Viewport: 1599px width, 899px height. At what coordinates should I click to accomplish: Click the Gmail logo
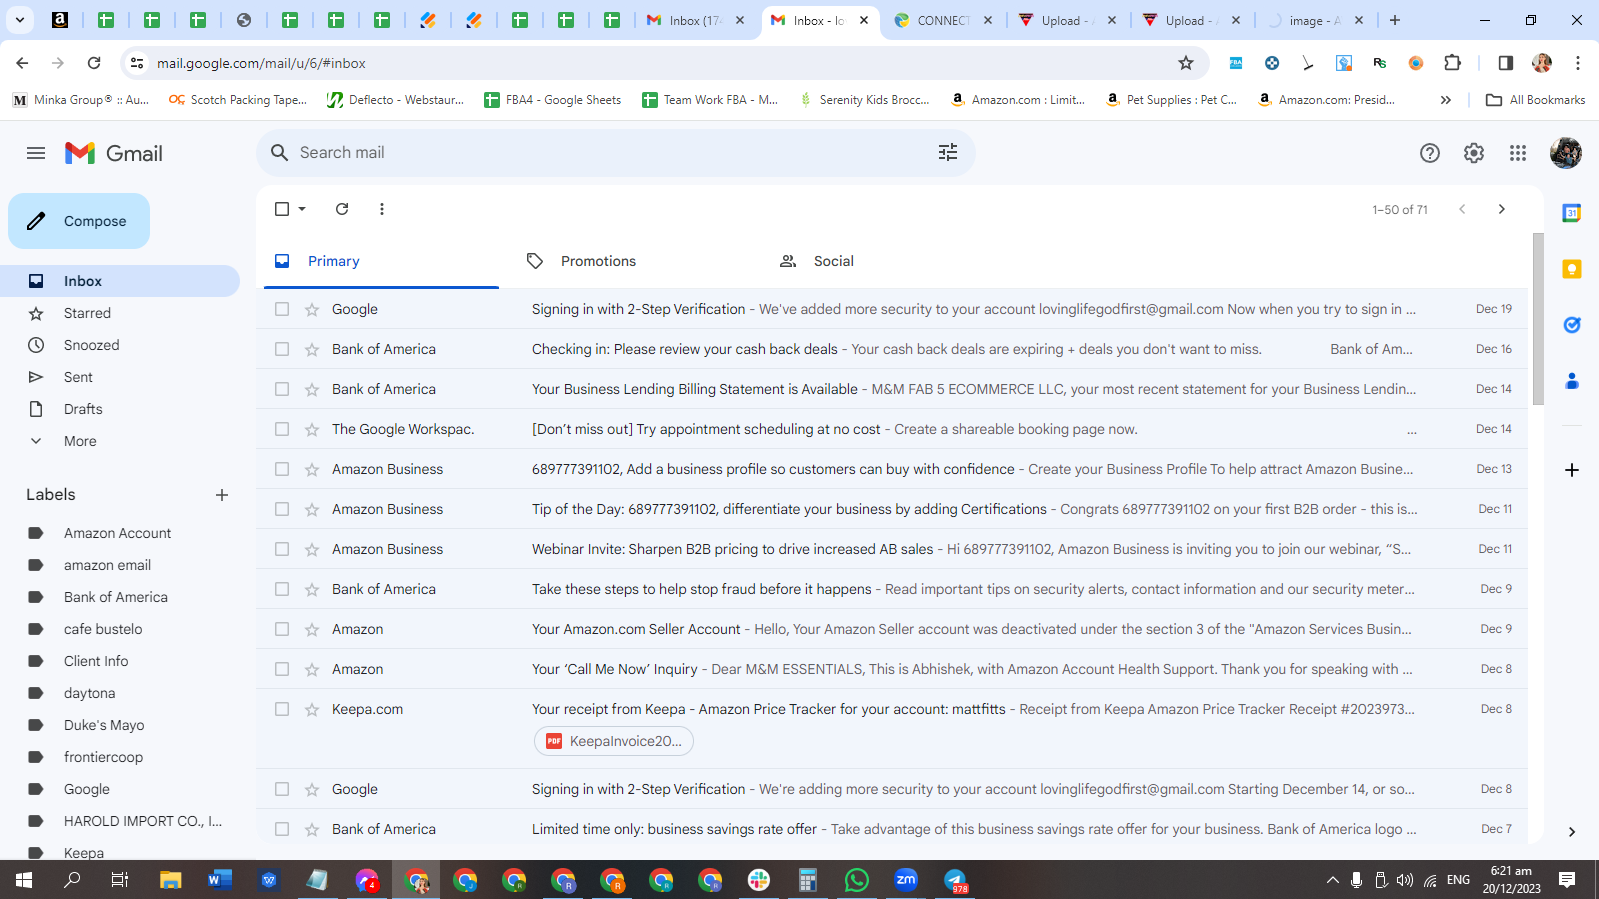click(x=114, y=153)
